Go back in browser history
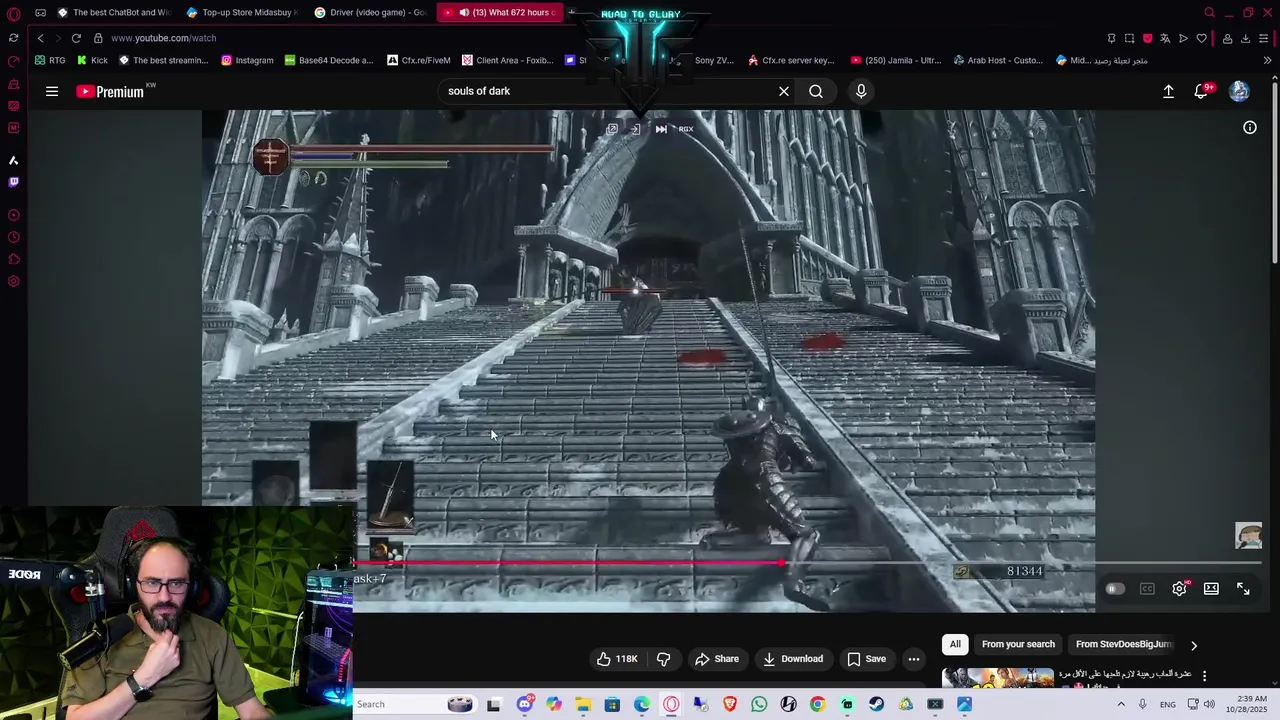 pos(40,38)
